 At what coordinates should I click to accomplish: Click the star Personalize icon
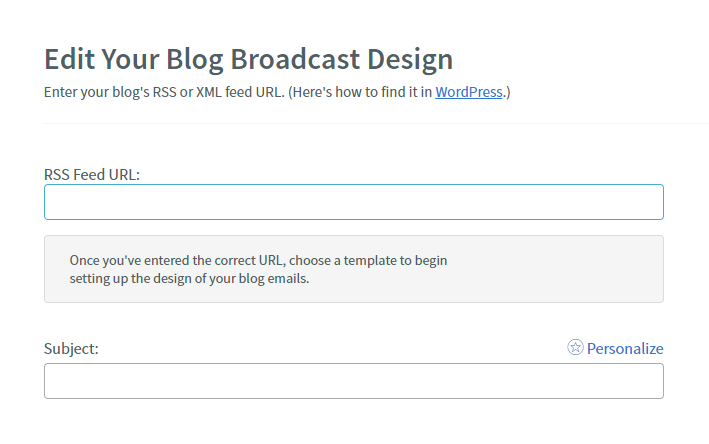point(575,348)
